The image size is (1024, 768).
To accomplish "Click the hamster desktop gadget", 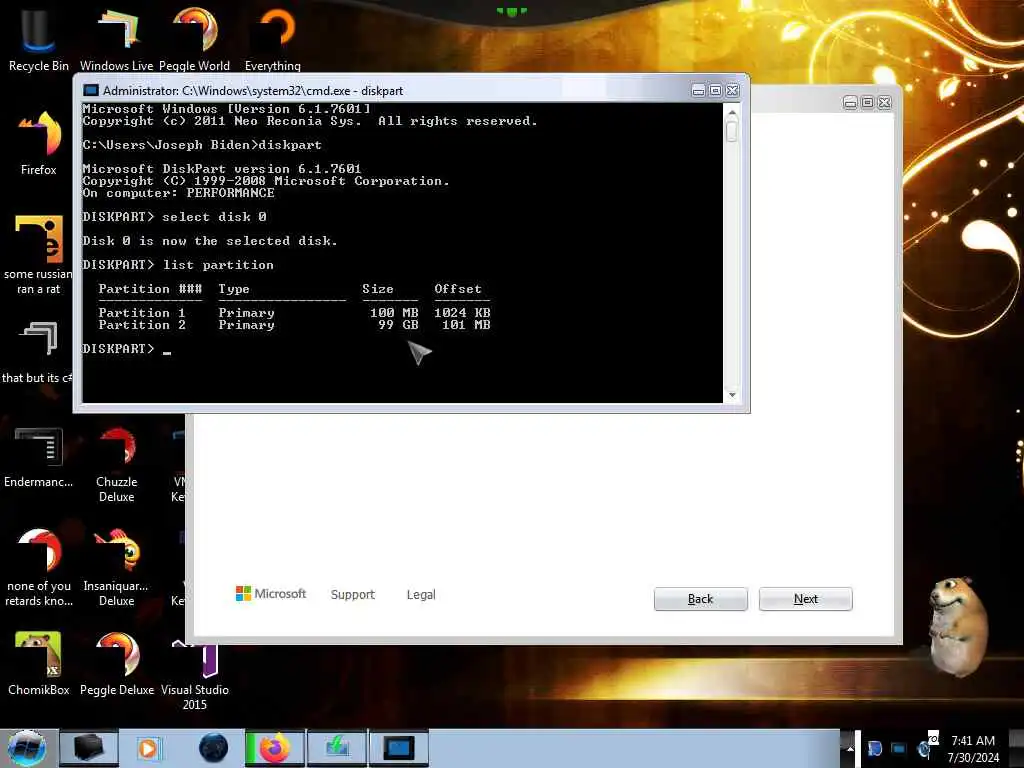I will [x=957, y=625].
